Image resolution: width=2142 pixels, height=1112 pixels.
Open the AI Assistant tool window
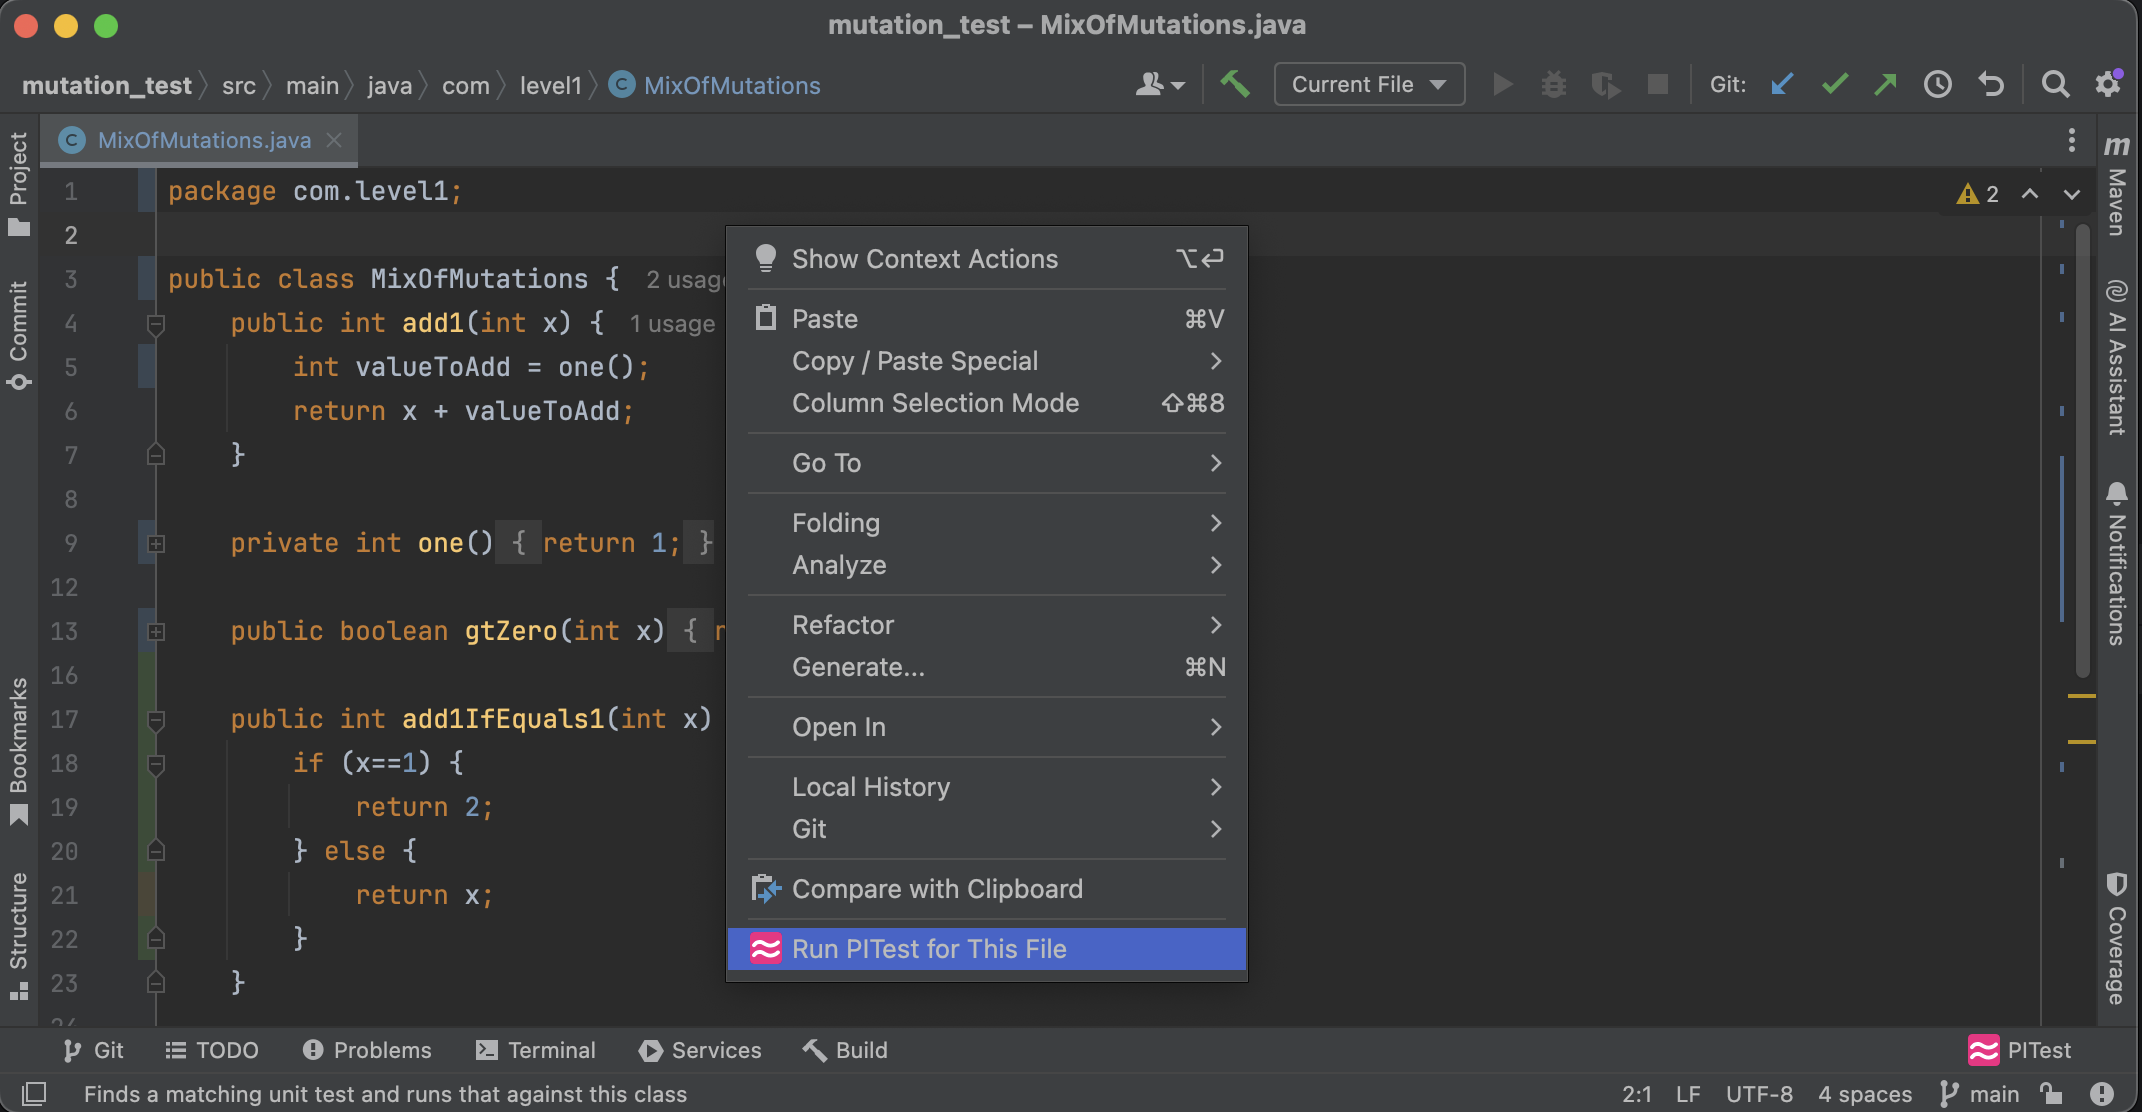pos(2117,357)
